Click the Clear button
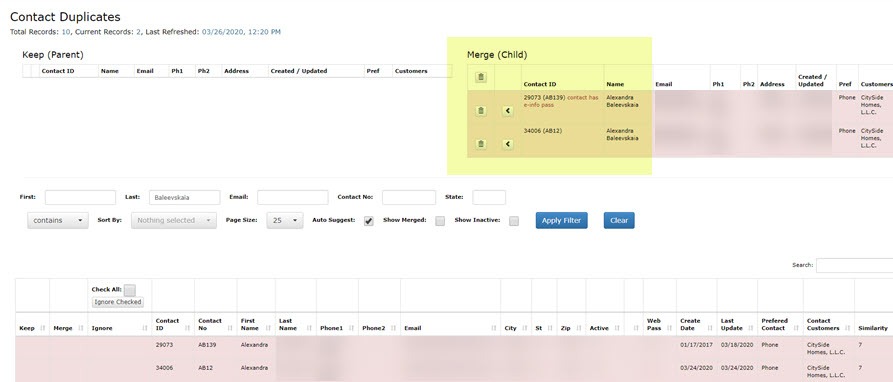This screenshot has height=382, width=893. [x=619, y=220]
